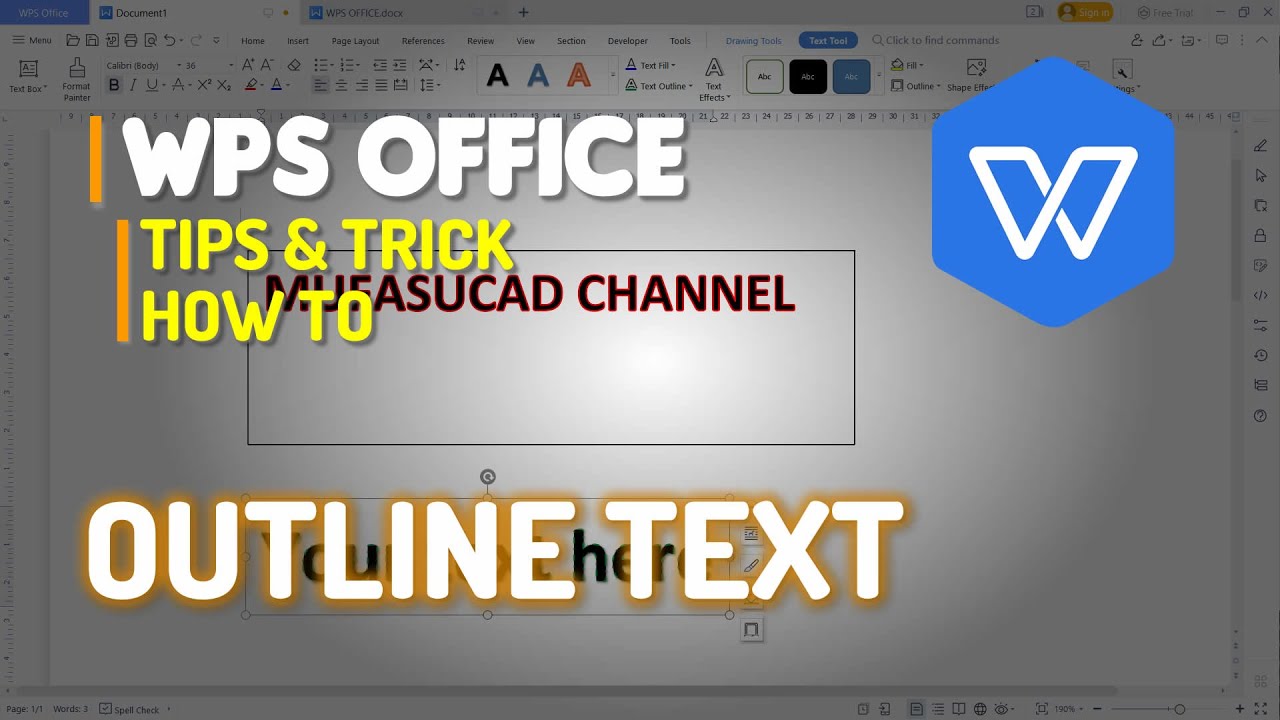
Task: Open the Developer tab
Action: pos(628,41)
